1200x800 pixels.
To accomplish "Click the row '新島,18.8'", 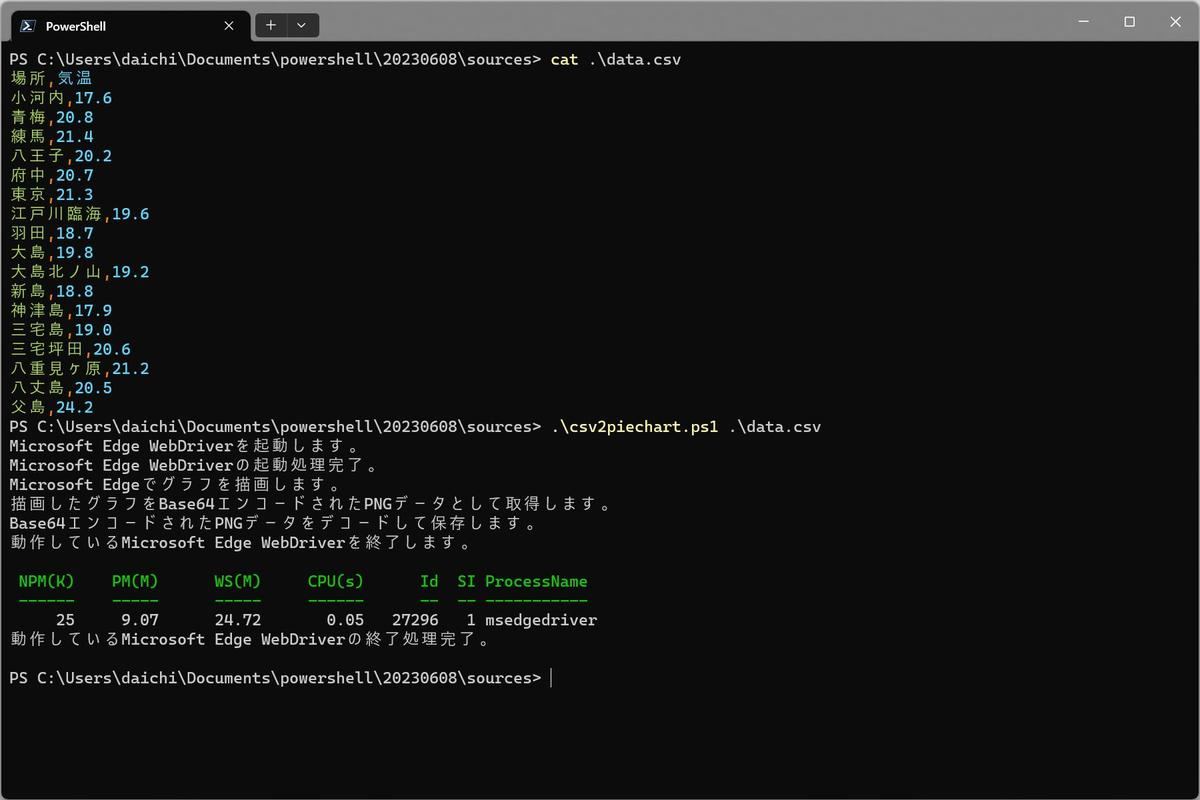I will coord(52,291).
